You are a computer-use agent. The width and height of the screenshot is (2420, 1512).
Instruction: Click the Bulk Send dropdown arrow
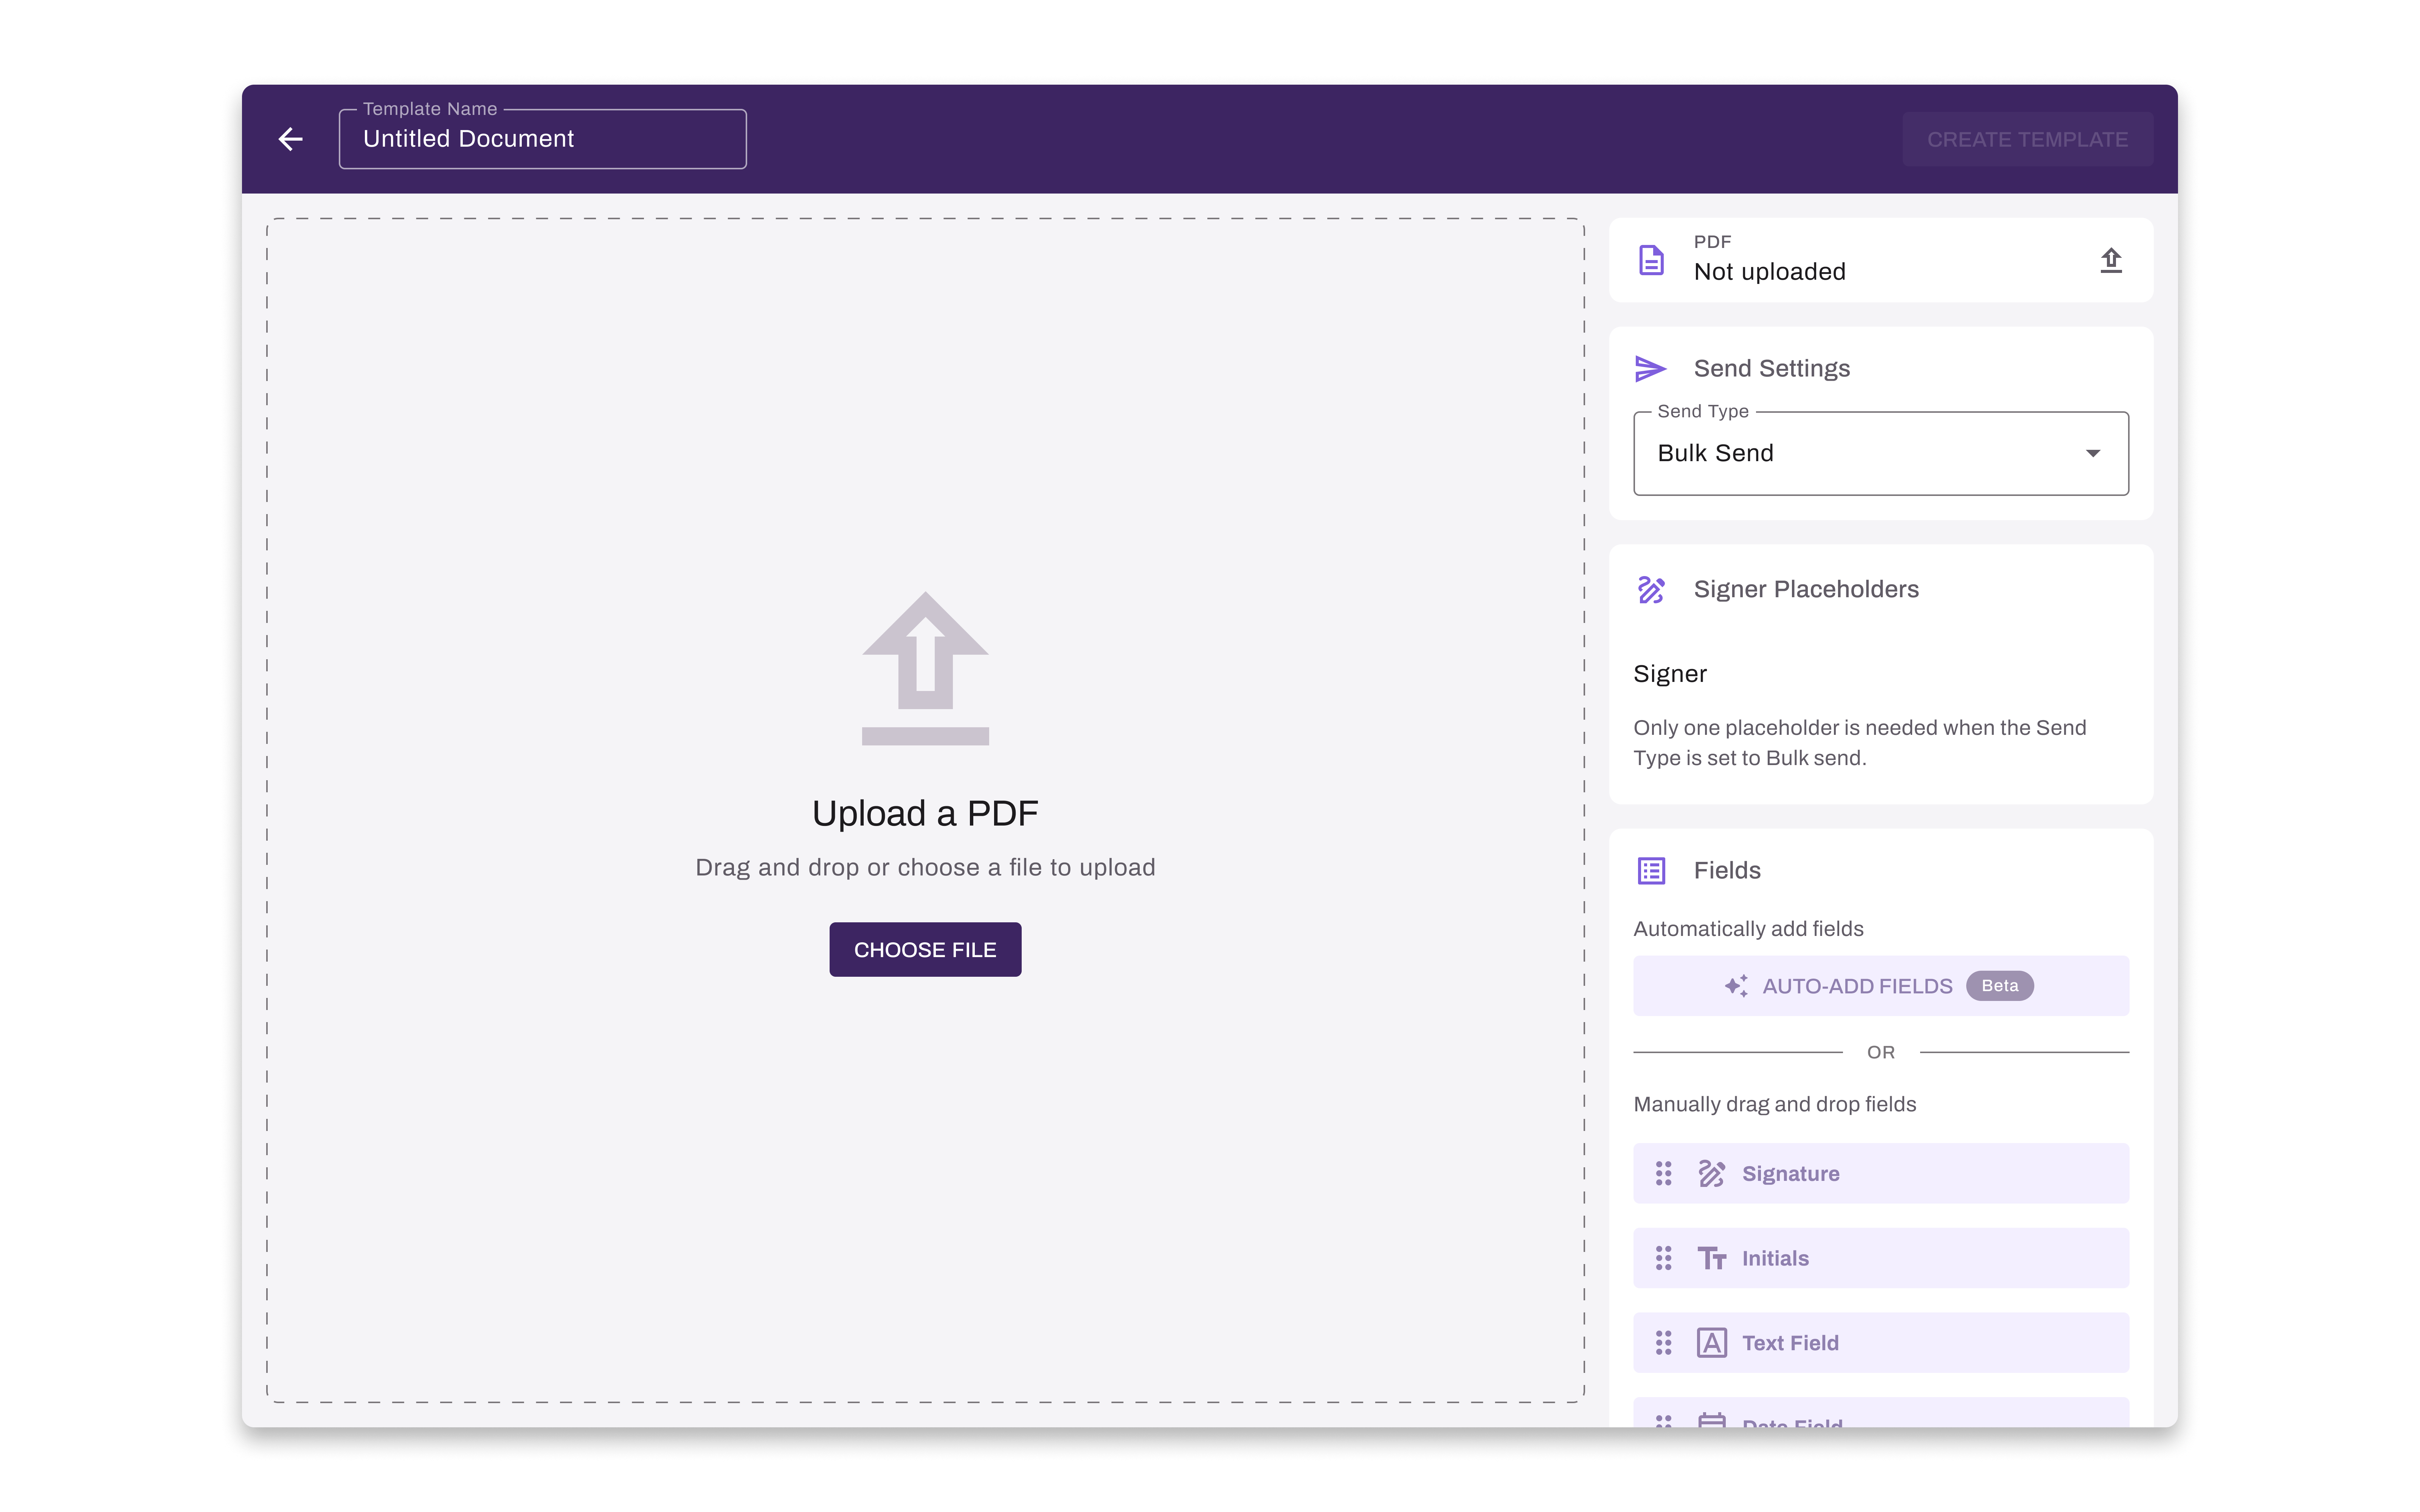tap(2092, 453)
